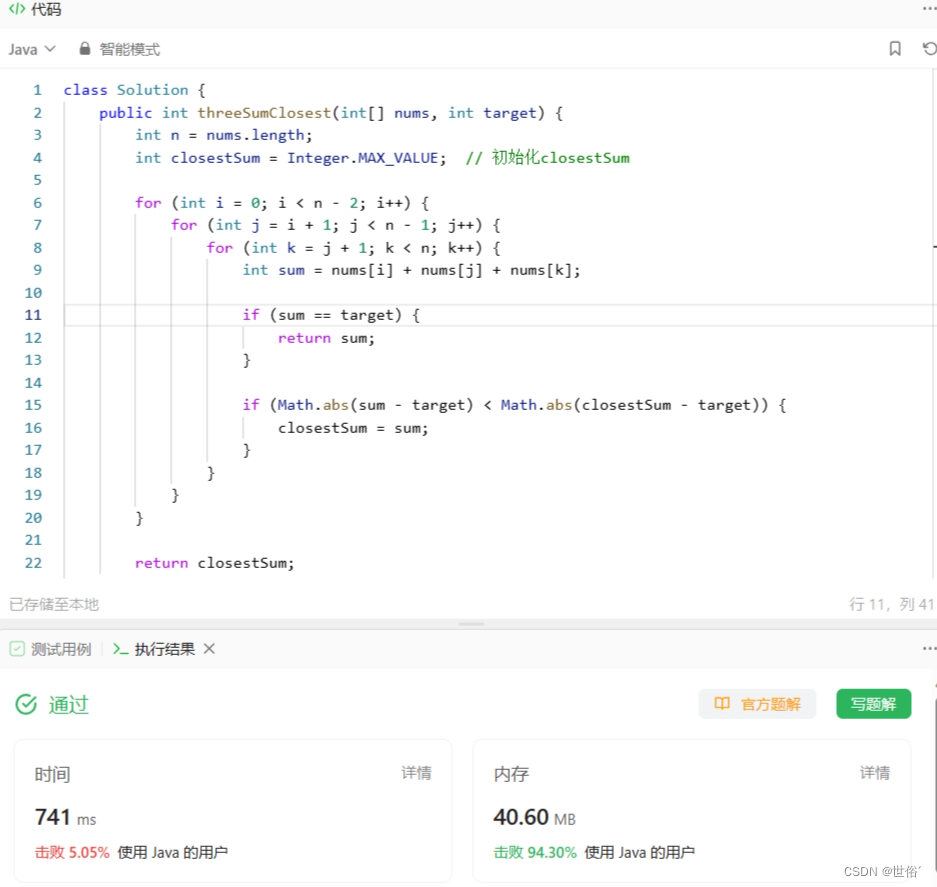Click 'closestSum = sum;' on line 16
Viewport: 937px width, 887px height.
[353, 428]
